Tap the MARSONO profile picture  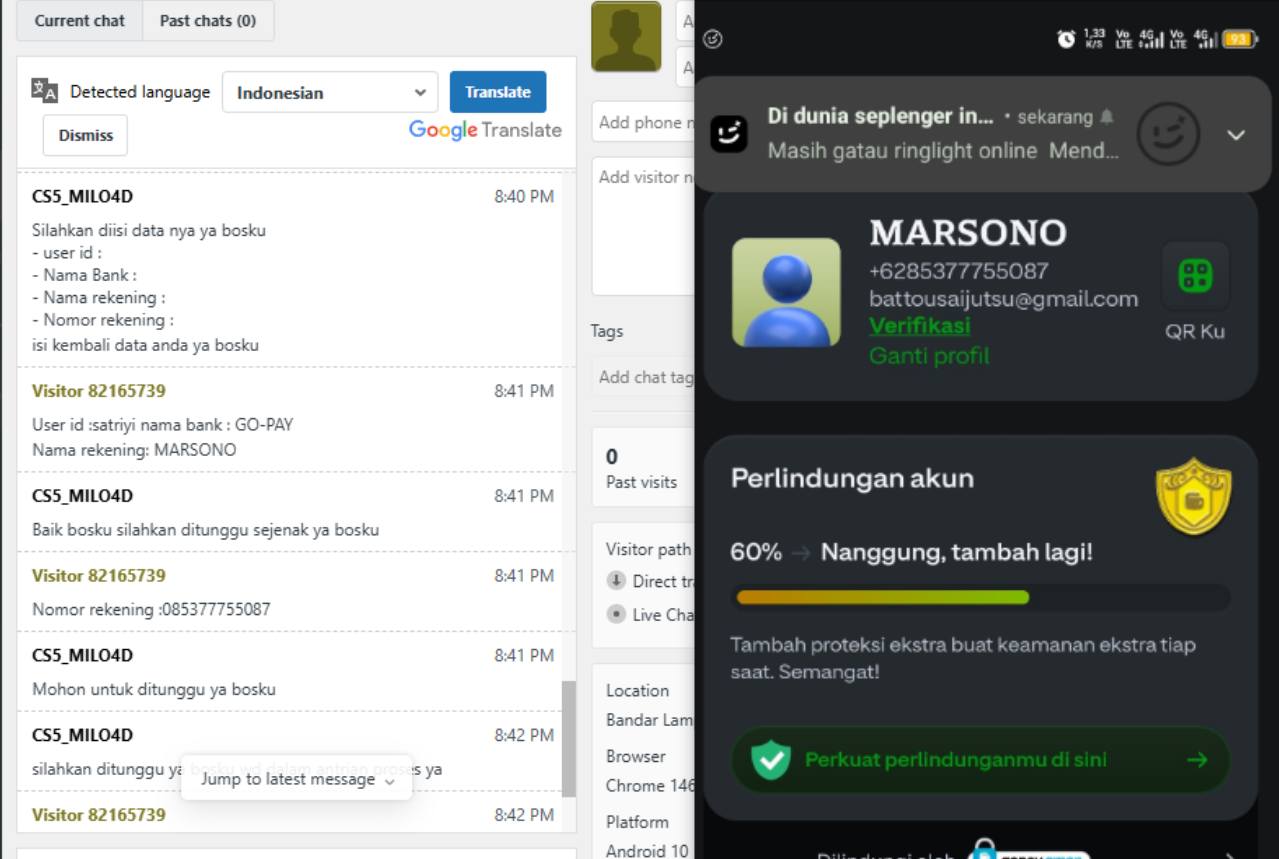point(786,292)
